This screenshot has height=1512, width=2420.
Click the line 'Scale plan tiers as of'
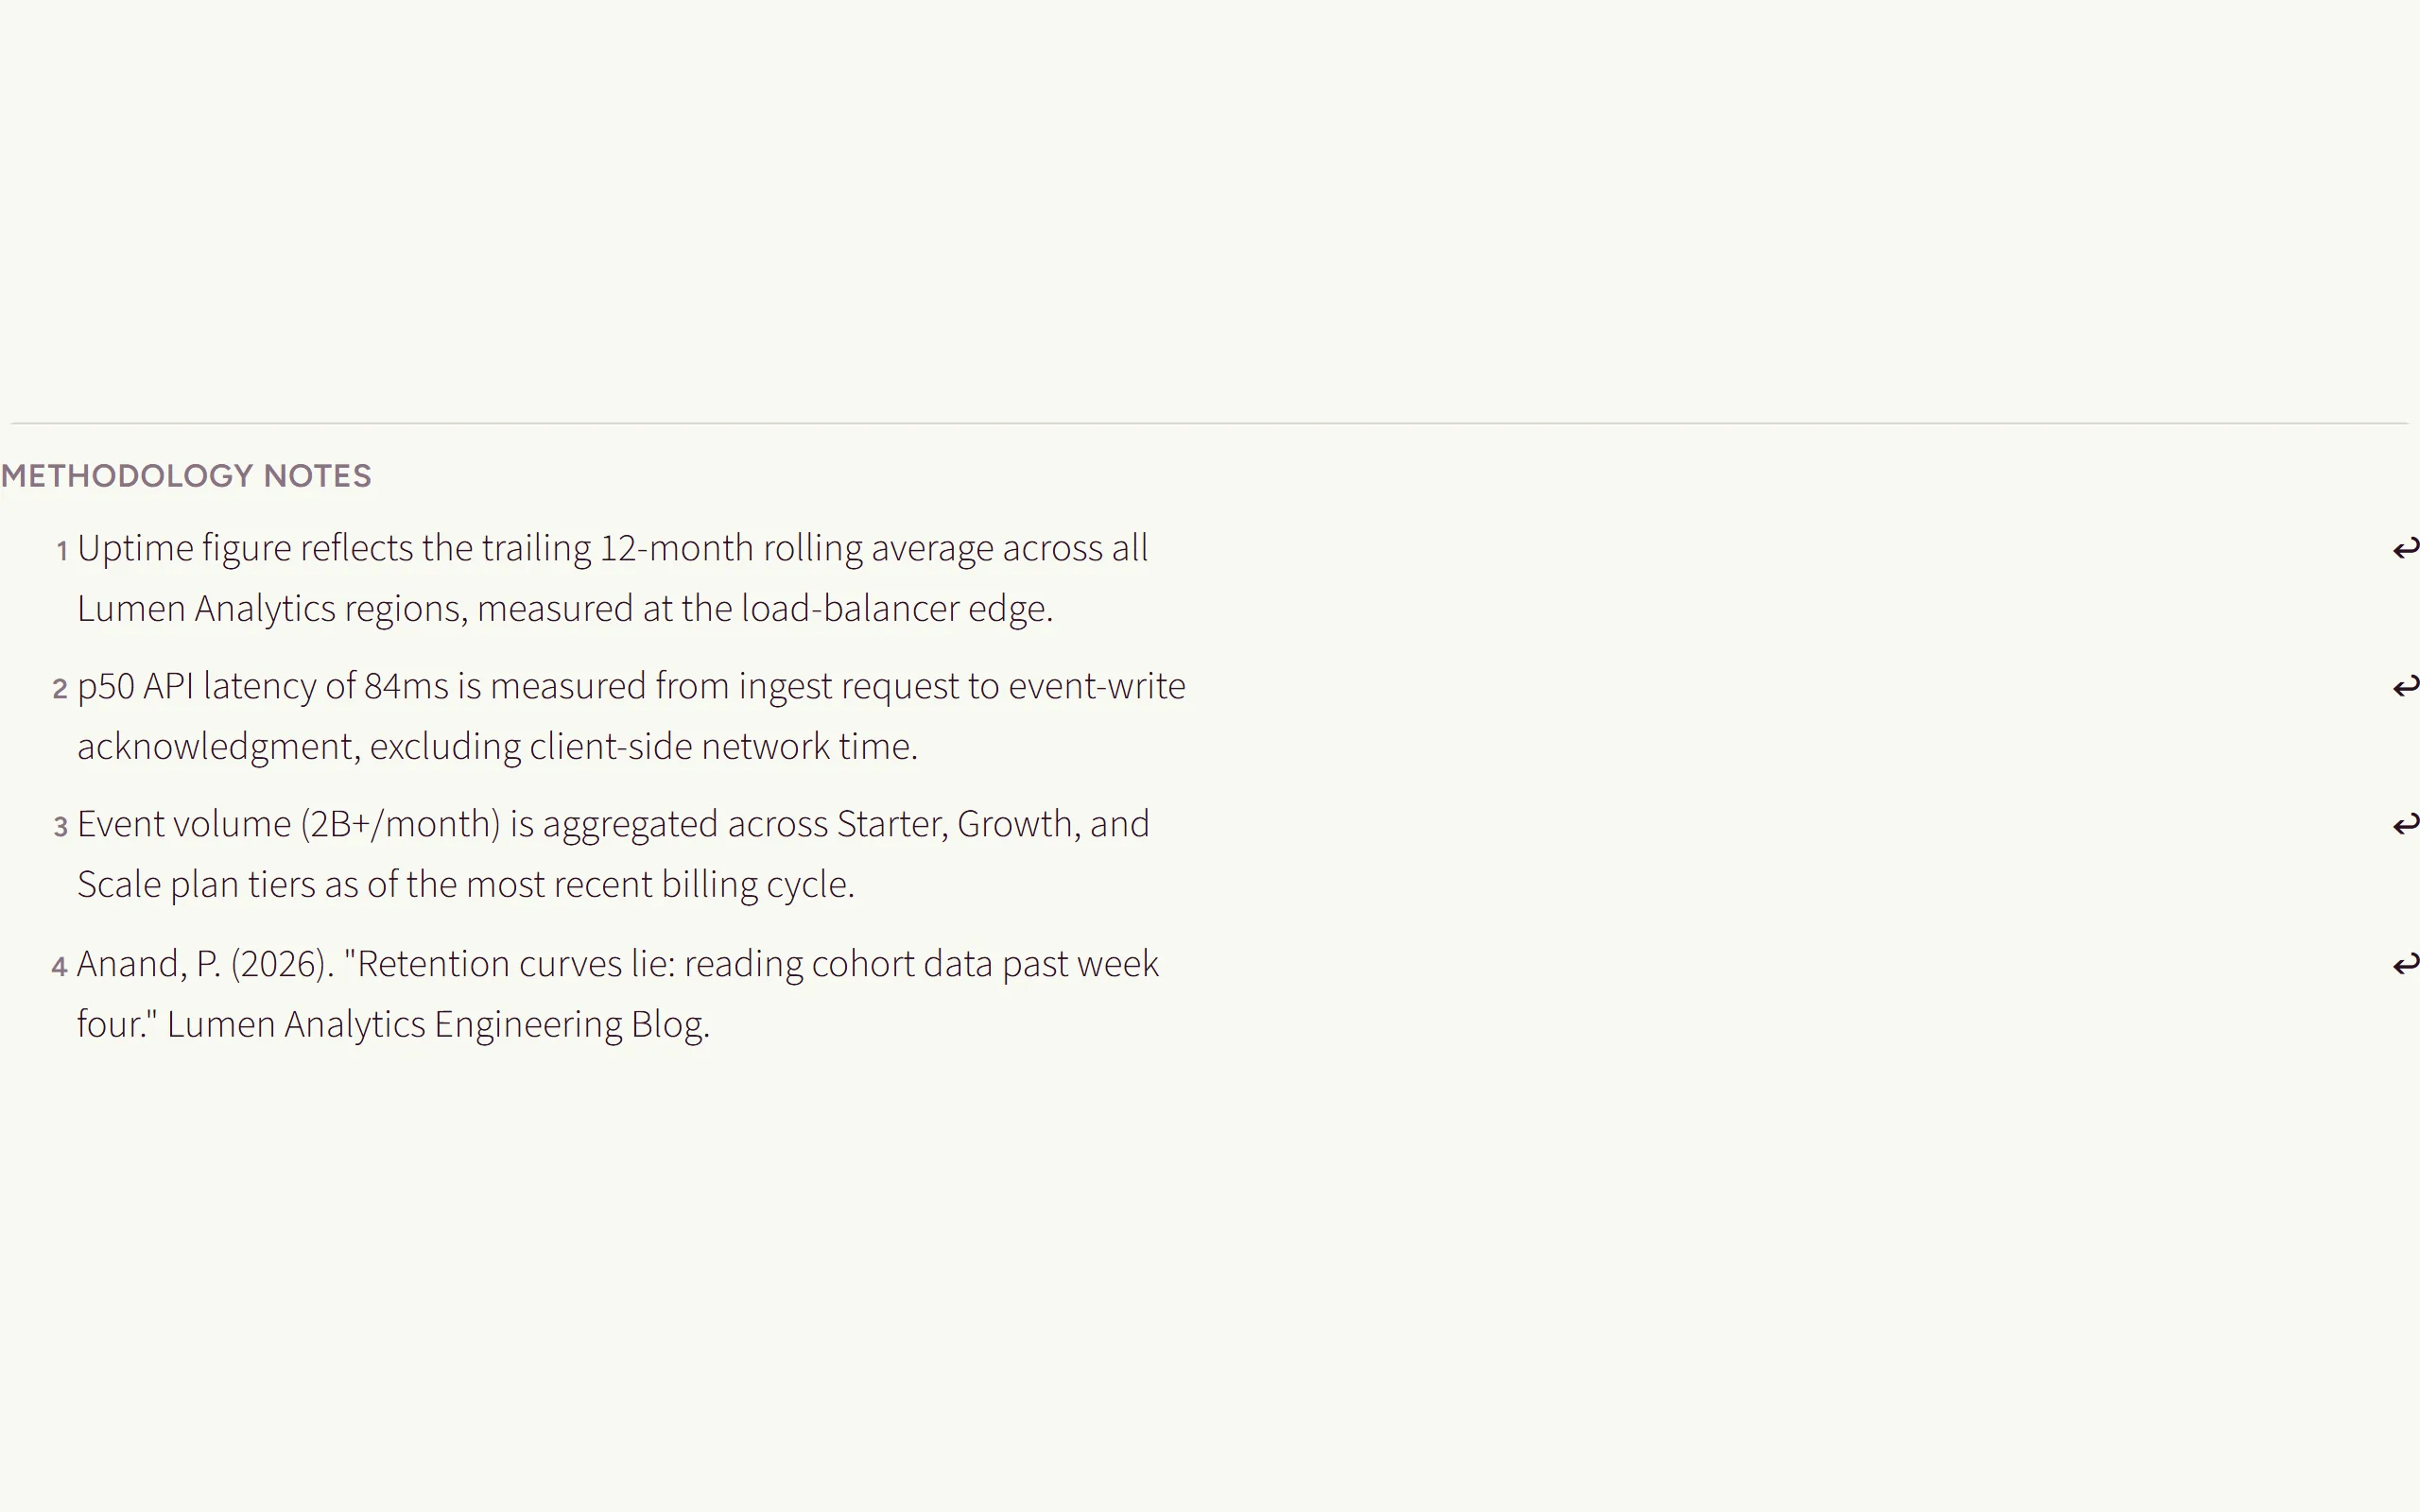tap(466, 884)
